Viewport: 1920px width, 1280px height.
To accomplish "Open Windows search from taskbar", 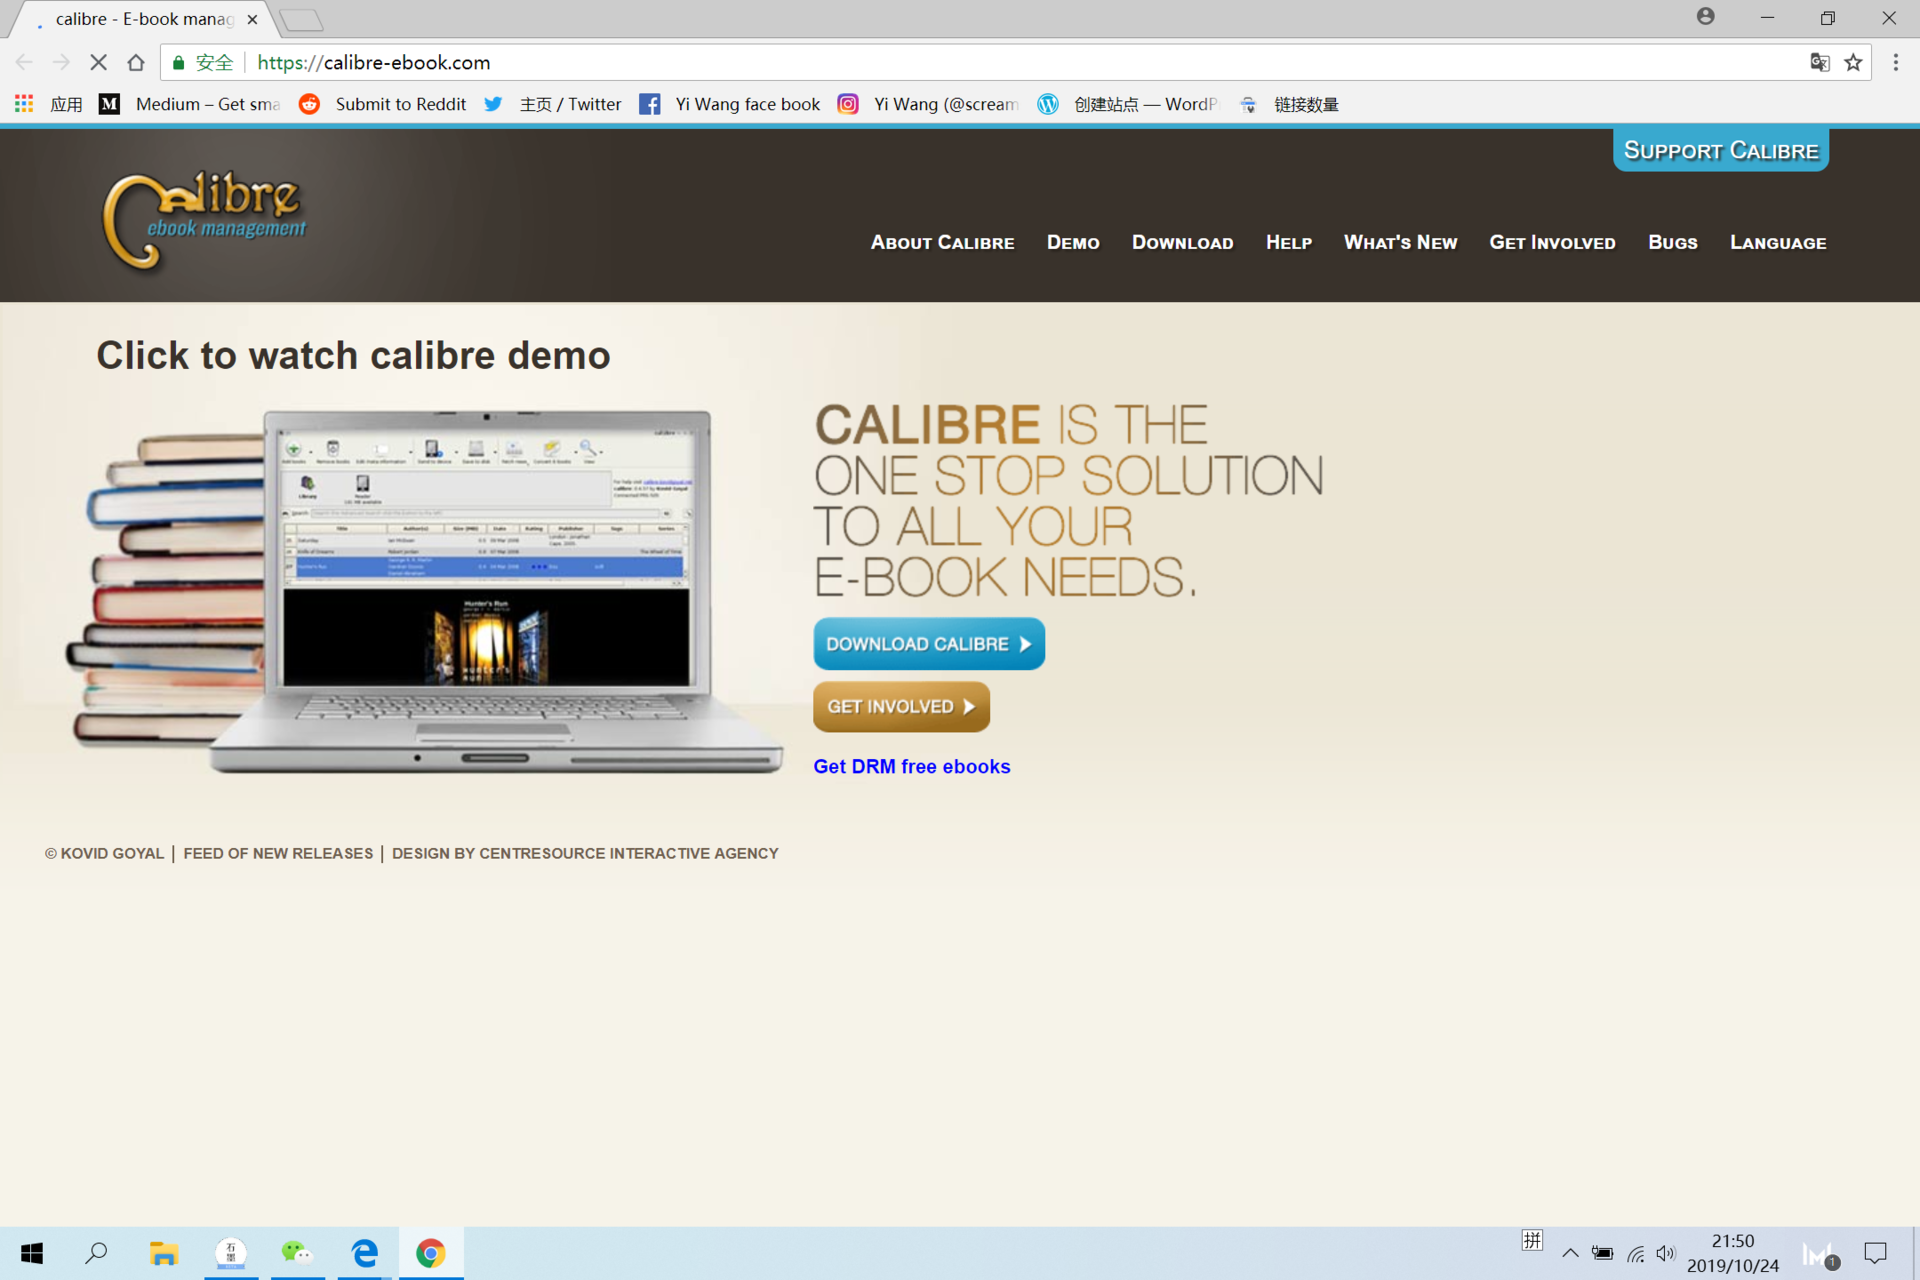I will [x=96, y=1253].
